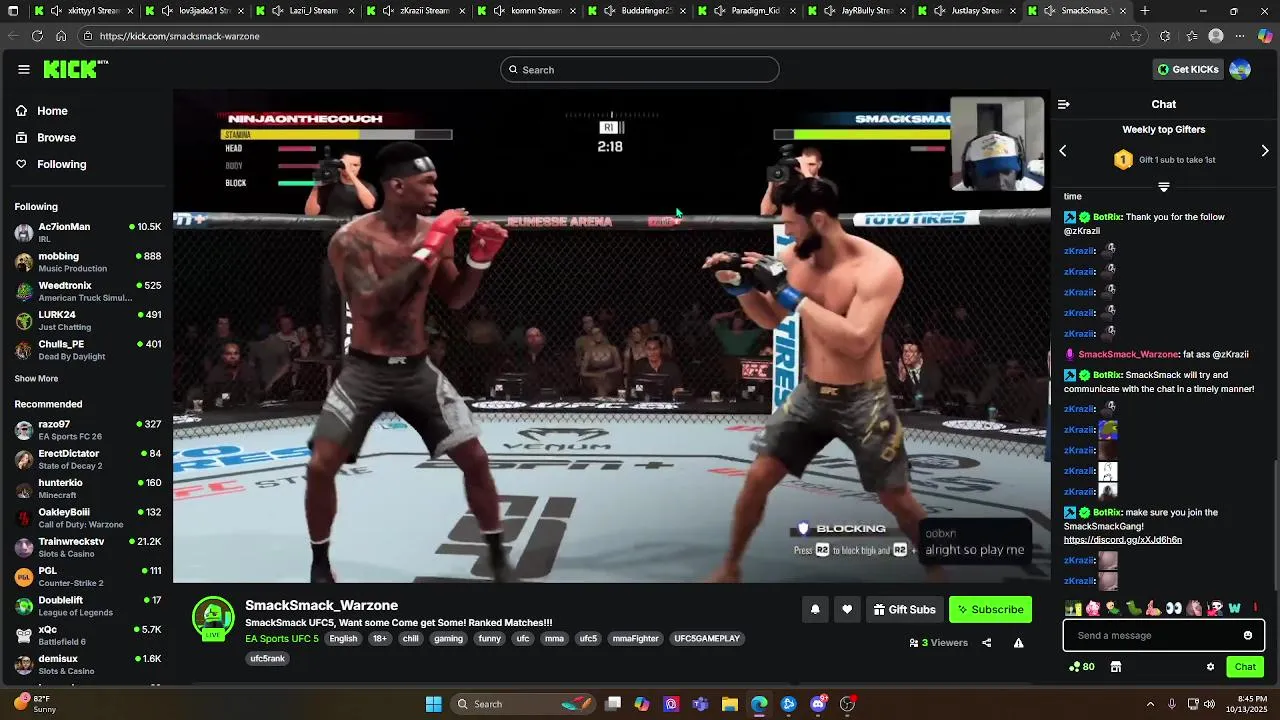The height and width of the screenshot is (720, 1280).
Task: Open File Explorer from taskbar
Action: (x=730, y=704)
